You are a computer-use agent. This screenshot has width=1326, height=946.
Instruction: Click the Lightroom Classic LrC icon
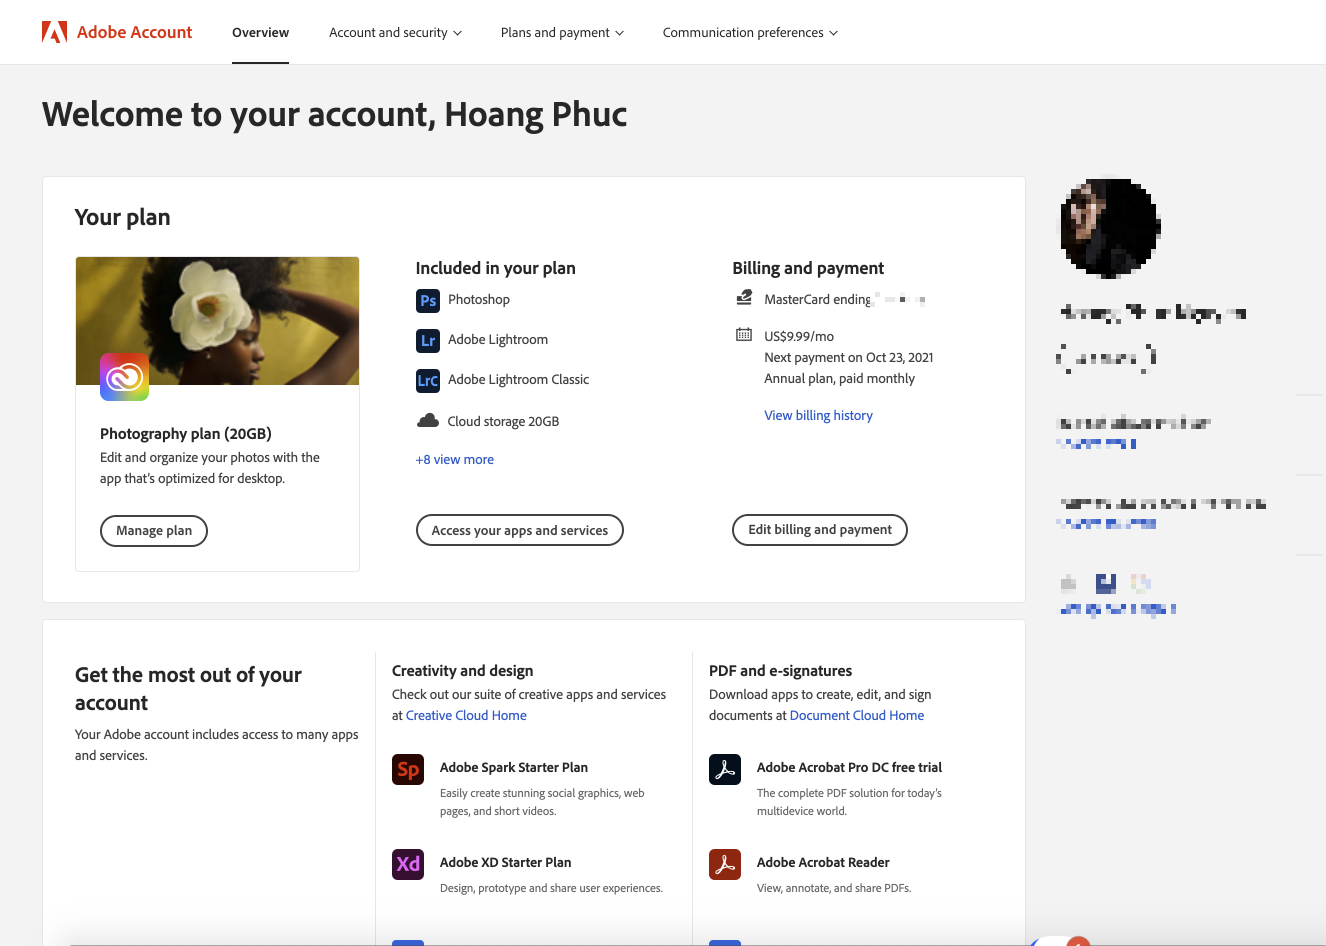428,380
